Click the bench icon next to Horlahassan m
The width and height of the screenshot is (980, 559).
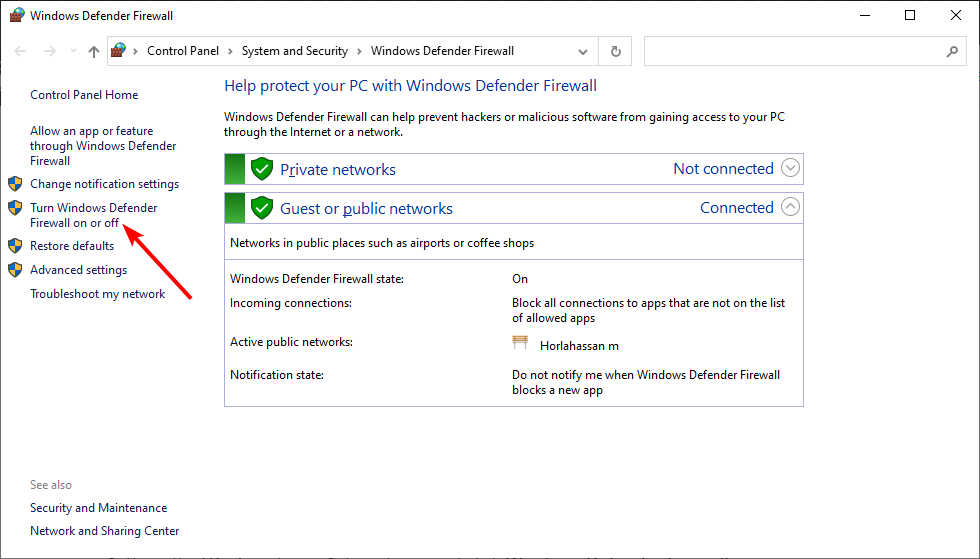[520, 343]
